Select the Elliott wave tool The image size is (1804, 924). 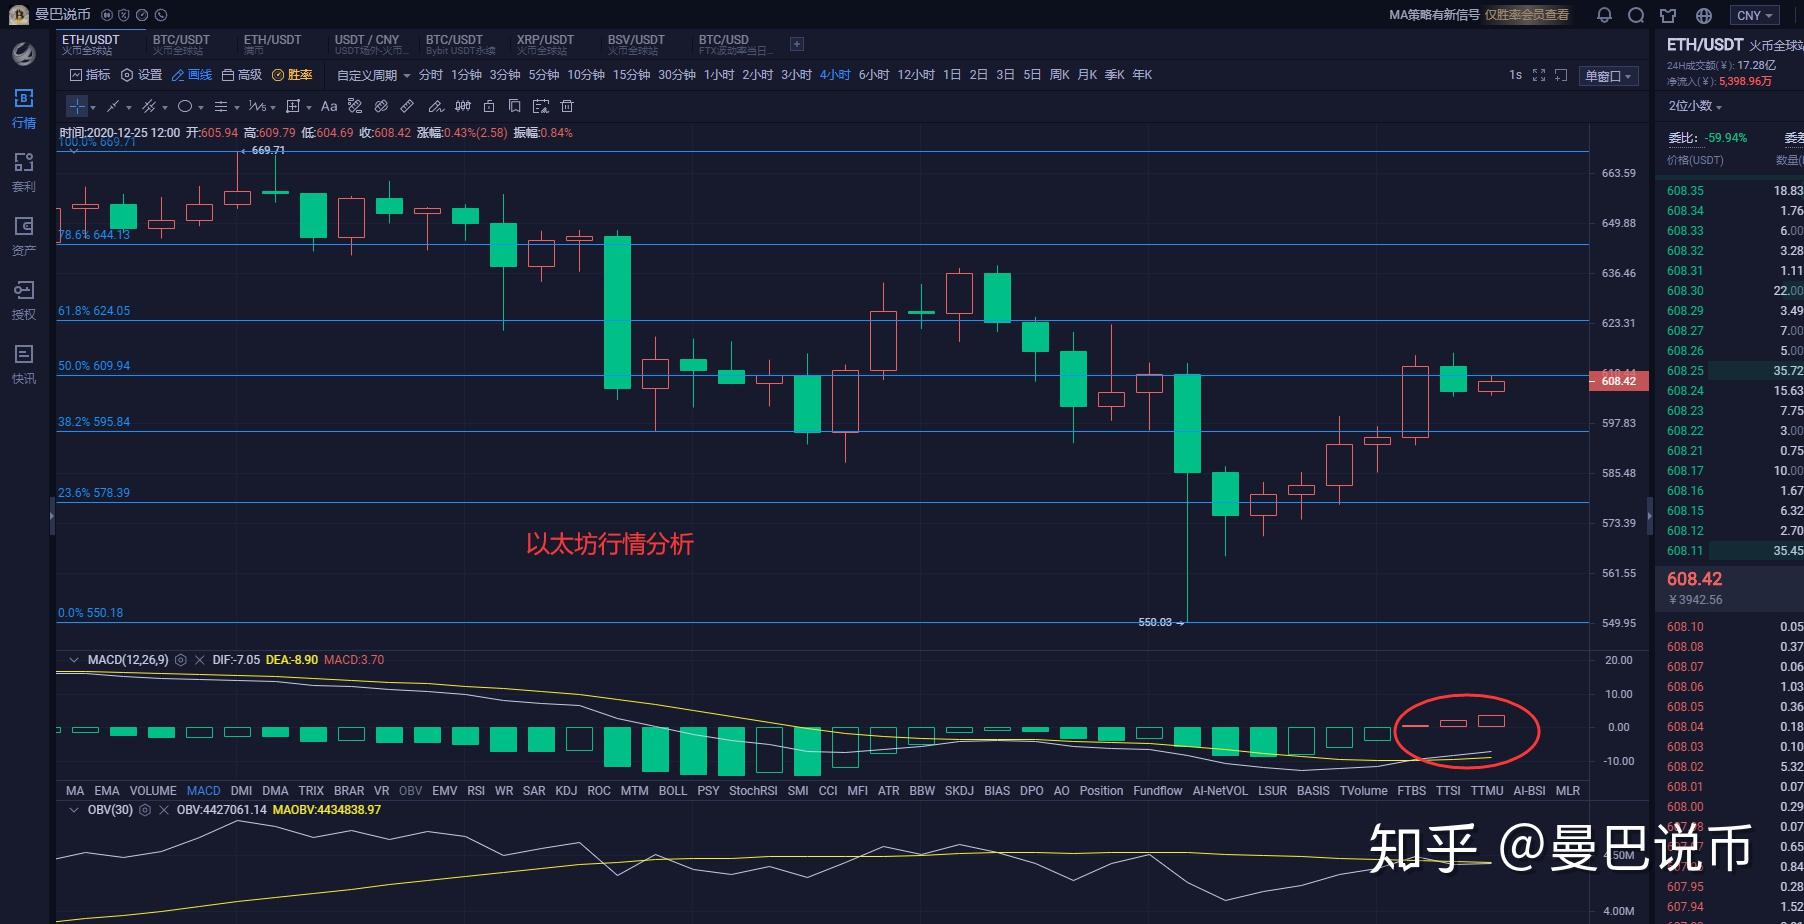[257, 106]
